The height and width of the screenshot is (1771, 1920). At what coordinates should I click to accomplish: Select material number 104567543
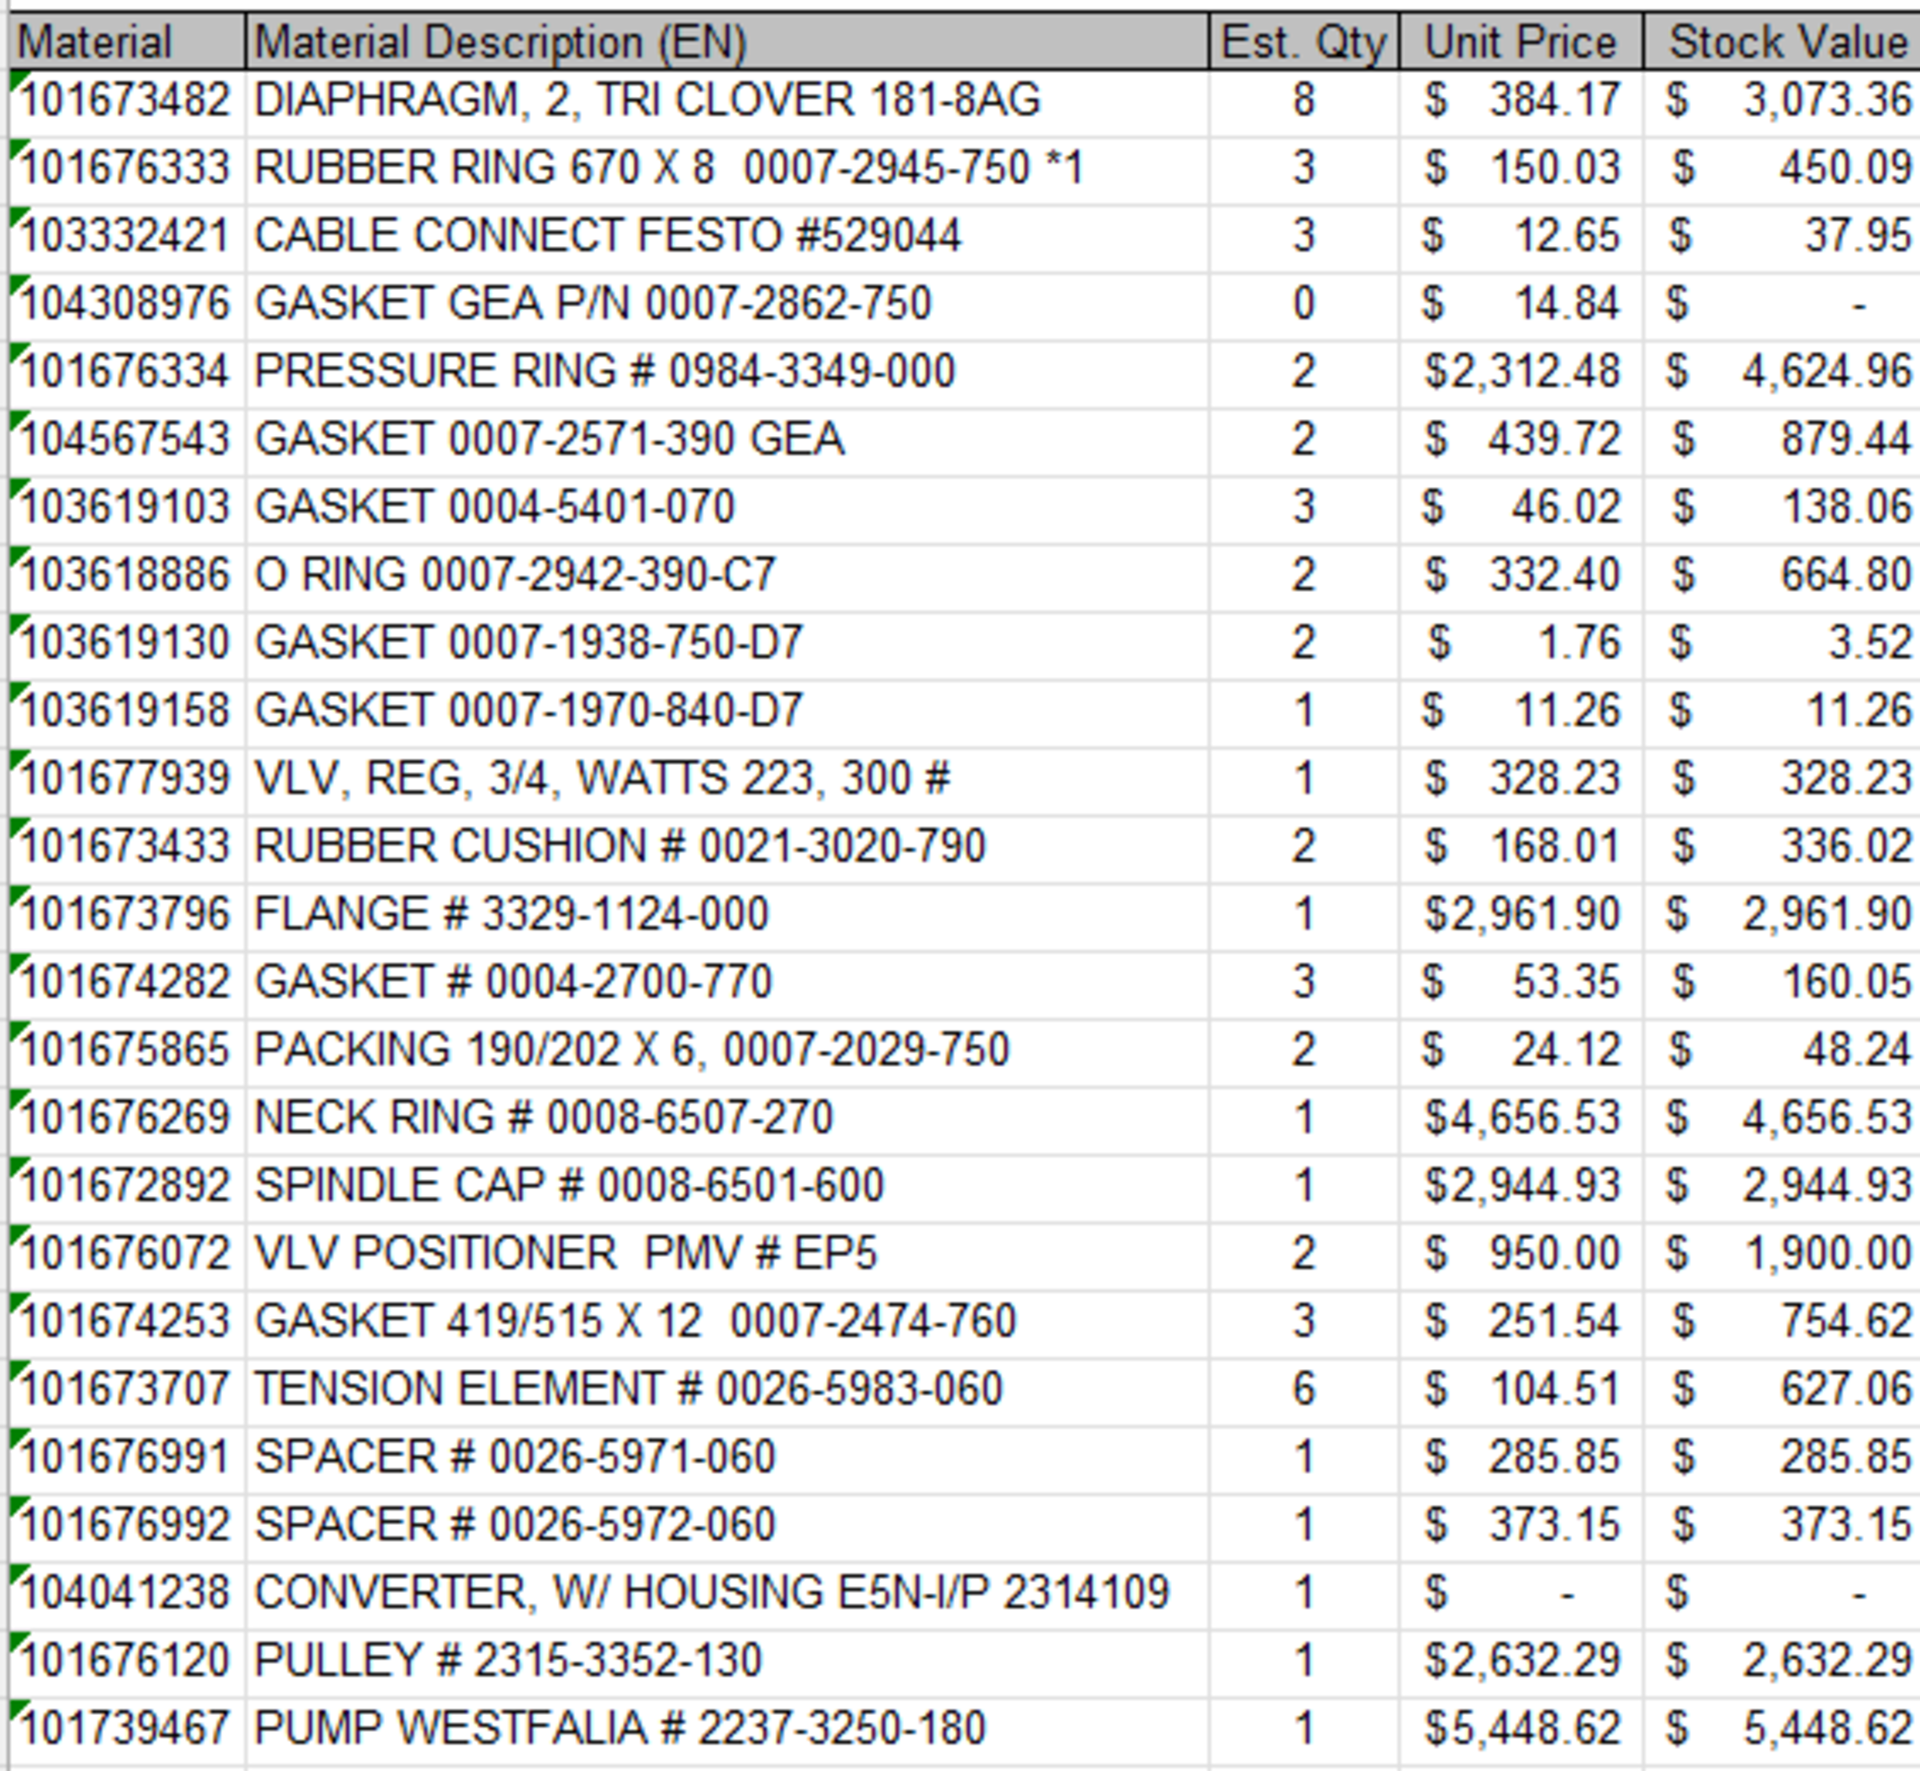coord(126,443)
